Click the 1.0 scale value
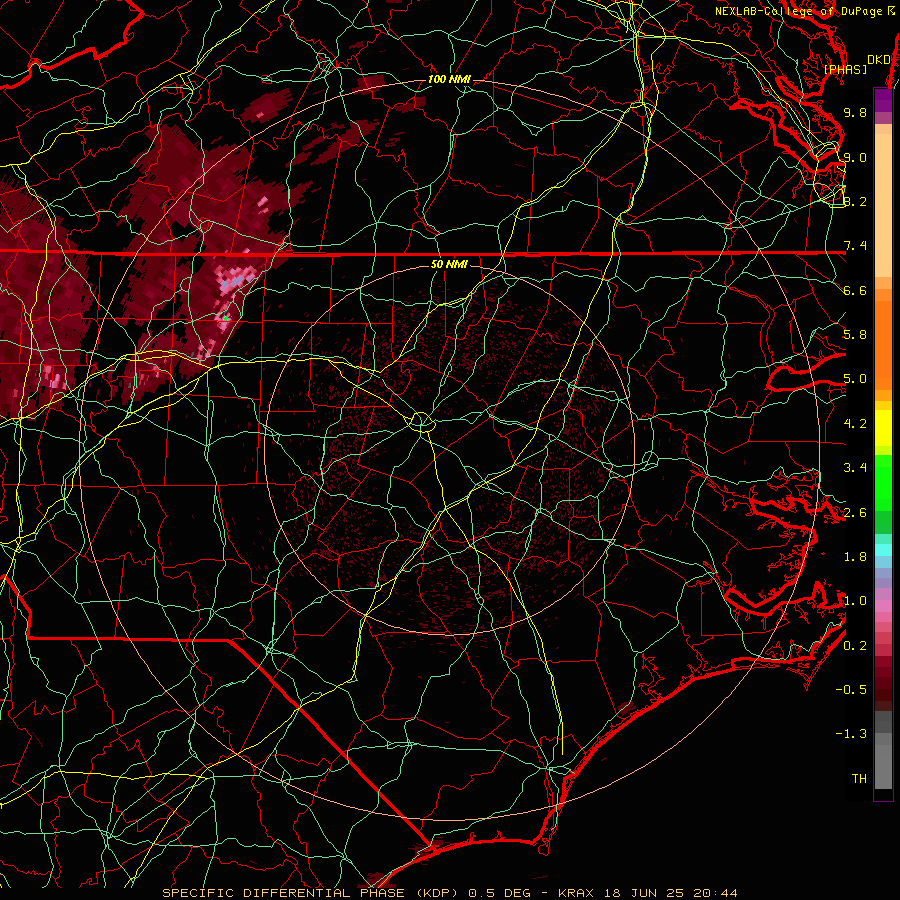Screen dimensions: 900x900 tap(855, 601)
